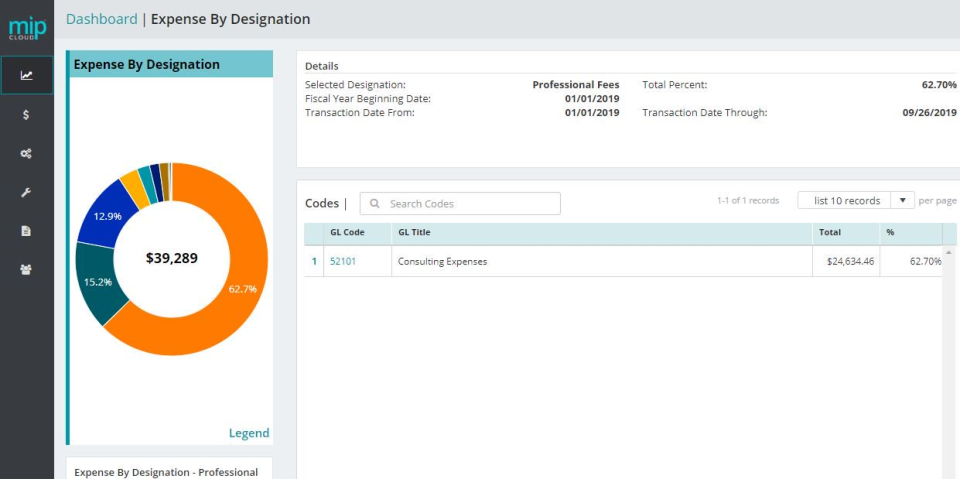The image size is (960, 479).
Task: Select the list 10 records combo box
Action: pos(856,200)
